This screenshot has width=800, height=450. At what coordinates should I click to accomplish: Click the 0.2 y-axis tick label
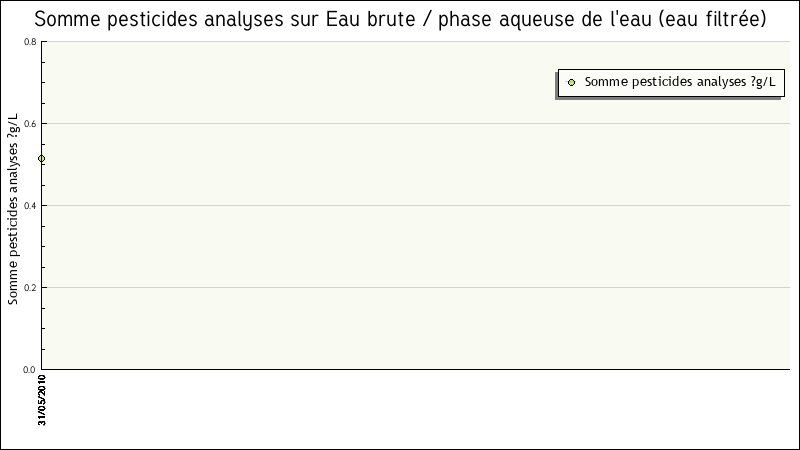click(x=29, y=288)
